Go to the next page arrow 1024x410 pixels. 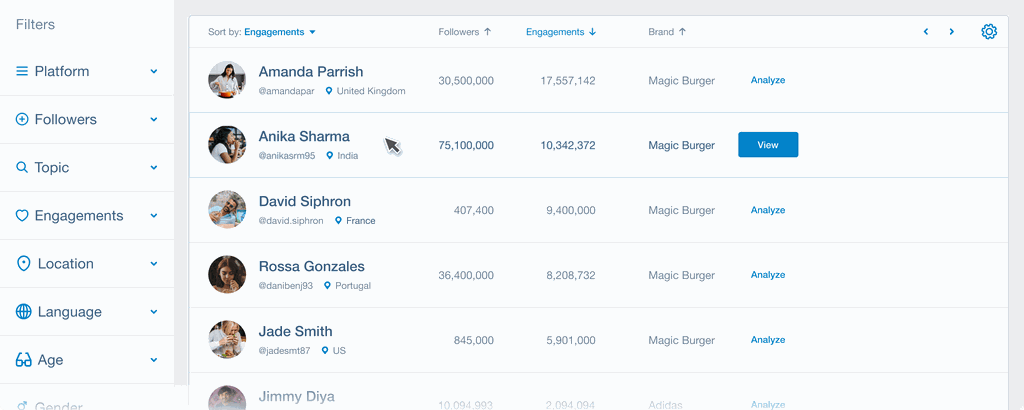click(x=951, y=32)
